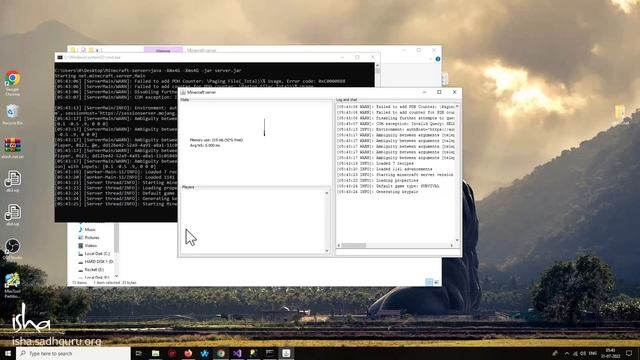Click Players list scrollbar up arrow
Image resolution: width=640 pixels, height=360 pixels.
pyautogui.click(x=327, y=193)
